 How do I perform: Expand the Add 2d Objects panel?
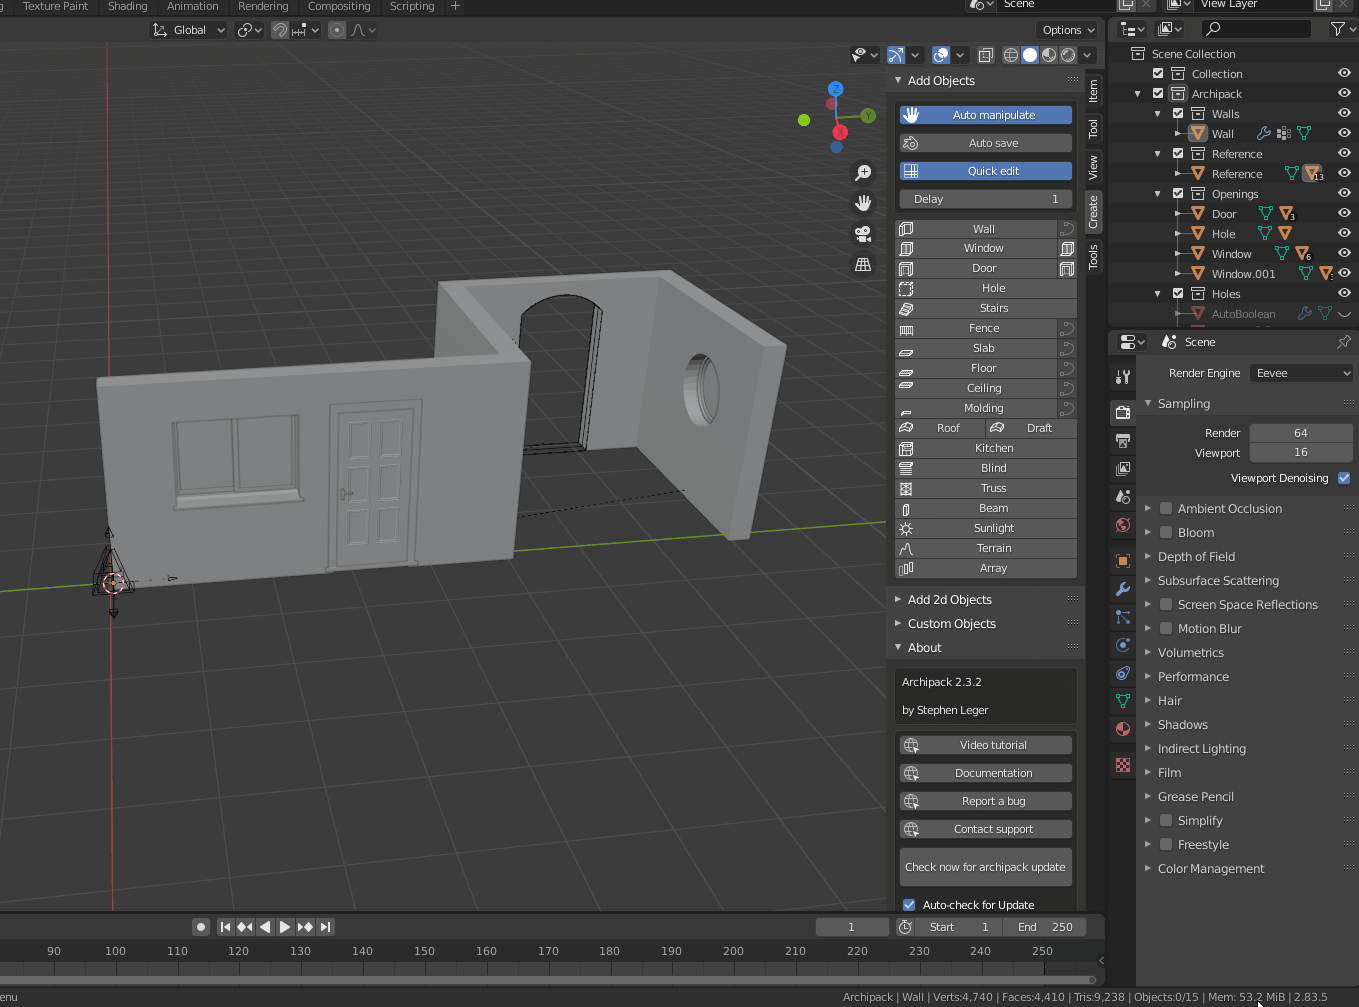click(949, 599)
